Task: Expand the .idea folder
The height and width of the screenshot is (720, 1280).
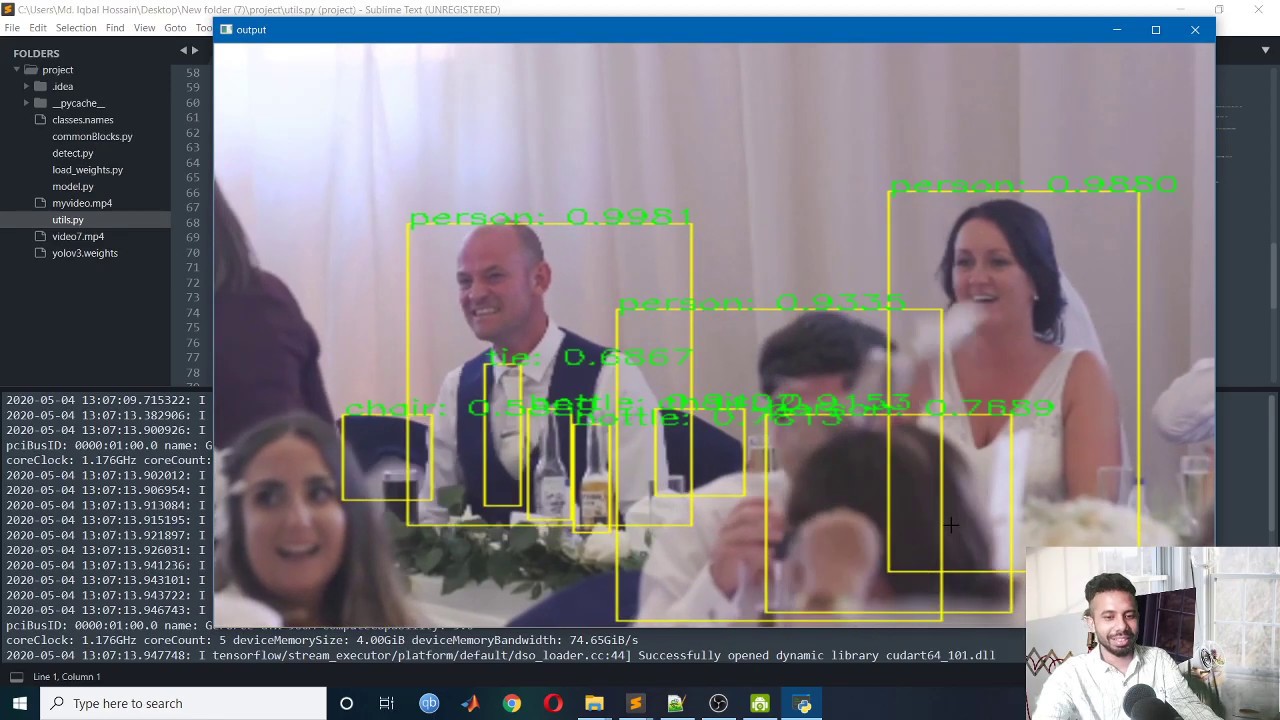Action: click(26, 87)
